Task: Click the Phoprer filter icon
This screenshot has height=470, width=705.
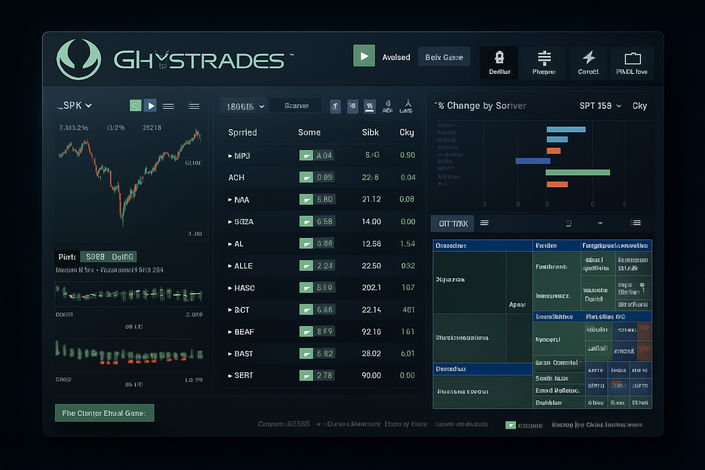Action: tap(545, 62)
